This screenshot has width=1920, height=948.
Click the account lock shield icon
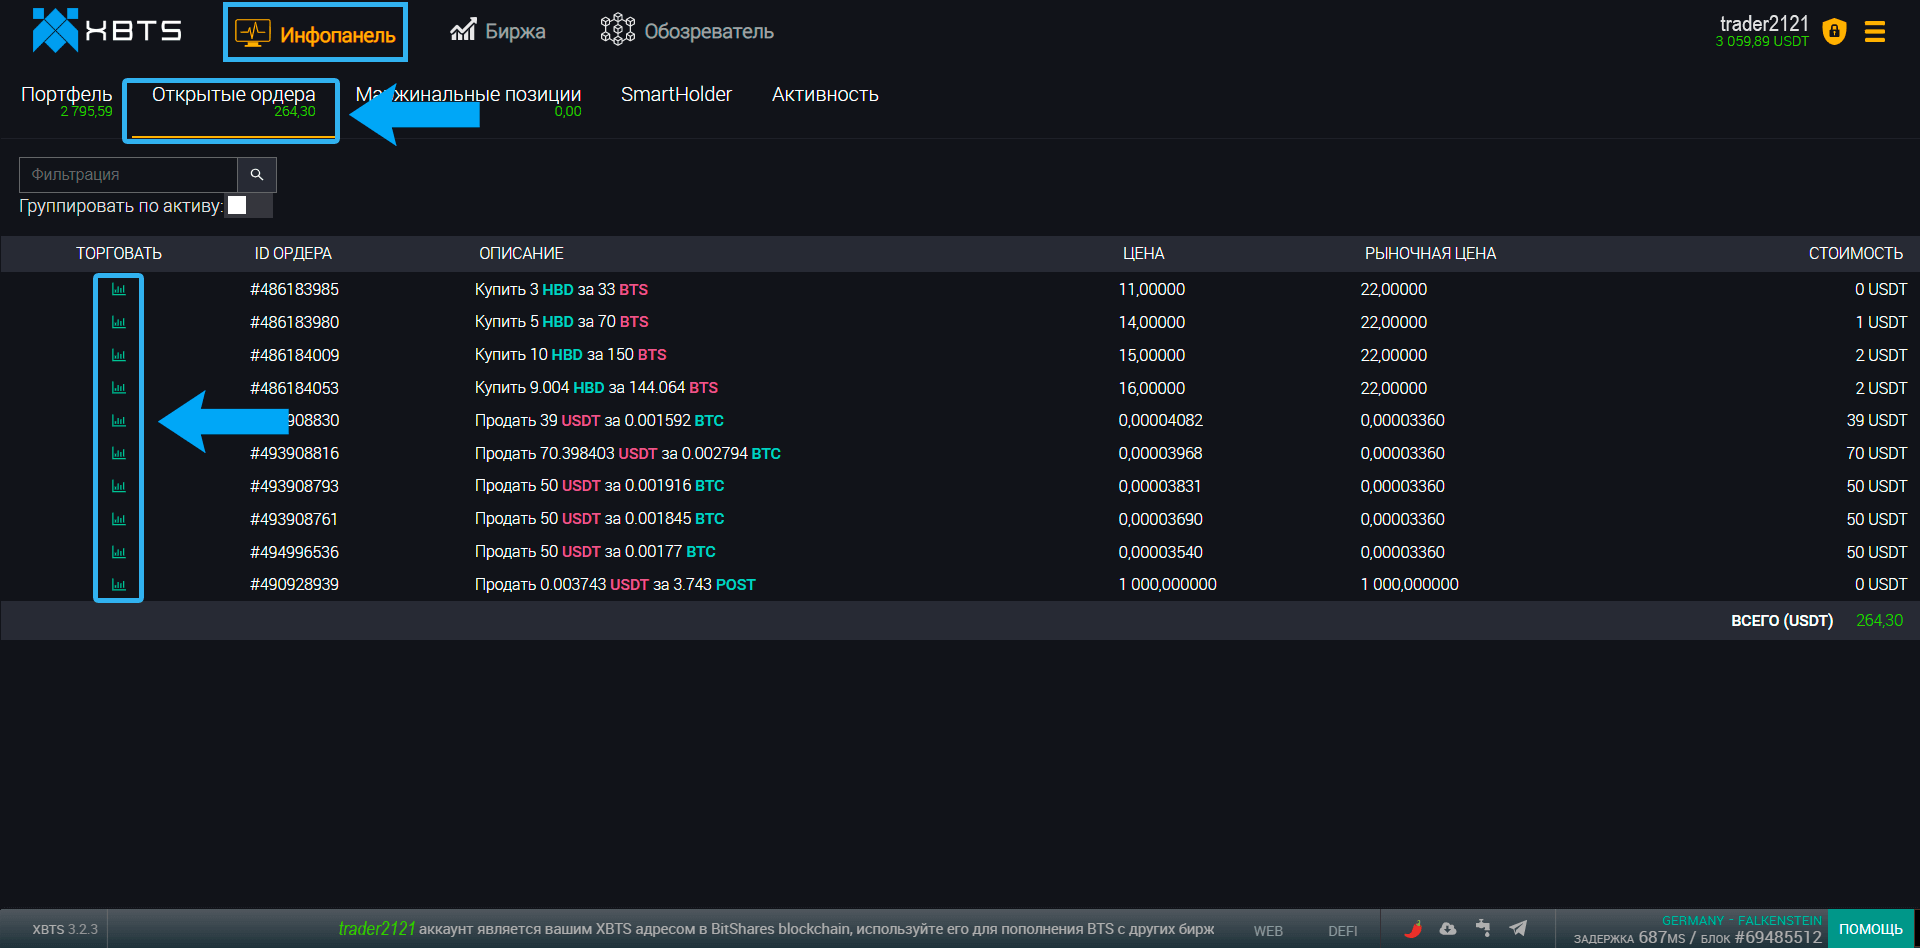pyautogui.click(x=1834, y=32)
